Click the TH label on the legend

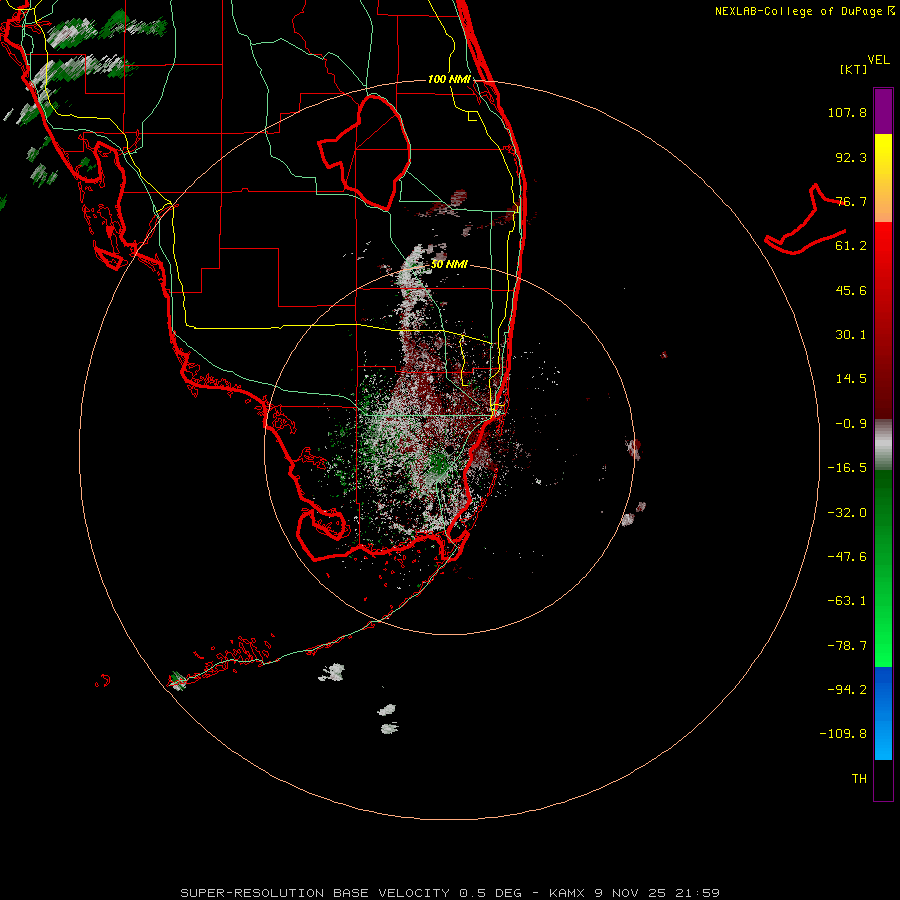(x=859, y=779)
